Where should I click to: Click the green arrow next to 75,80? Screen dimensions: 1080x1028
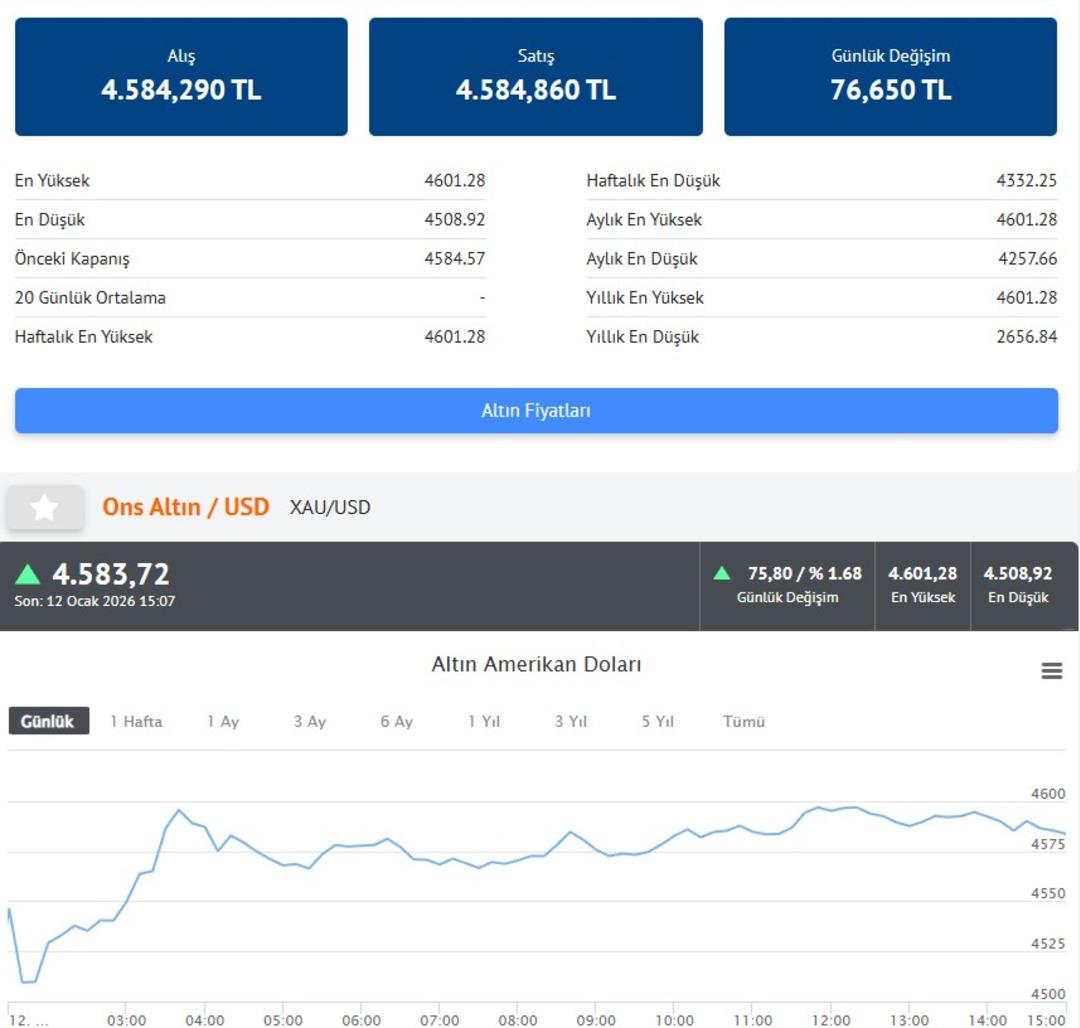click(x=721, y=574)
